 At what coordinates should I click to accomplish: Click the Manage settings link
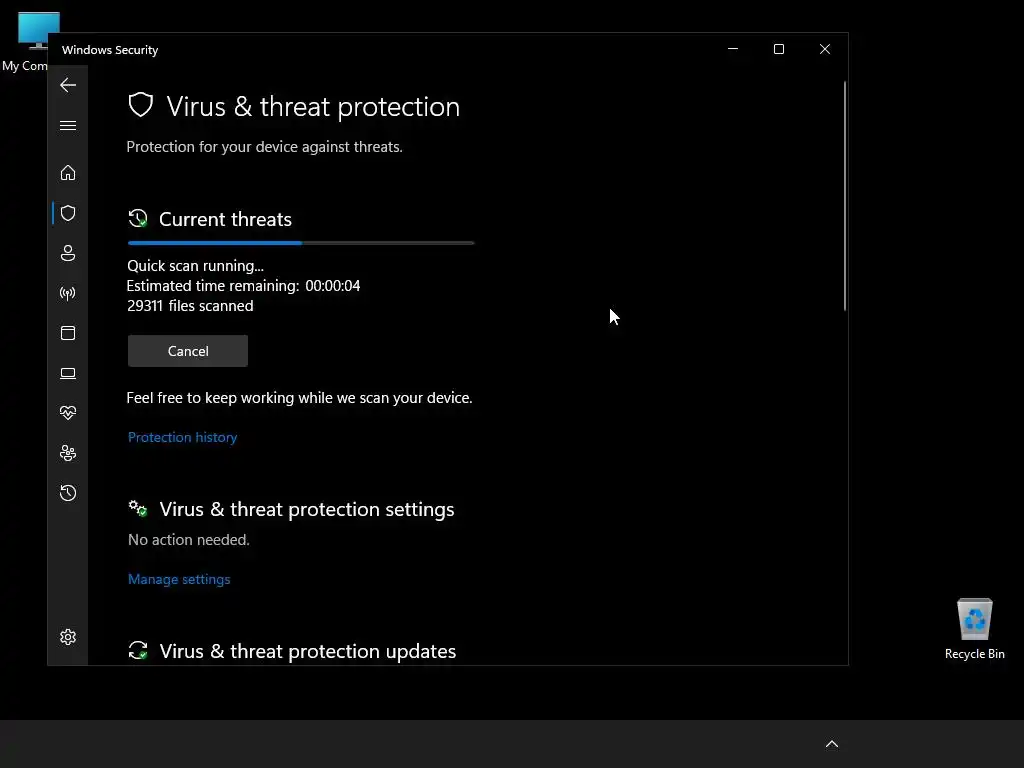tap(179, 579)
